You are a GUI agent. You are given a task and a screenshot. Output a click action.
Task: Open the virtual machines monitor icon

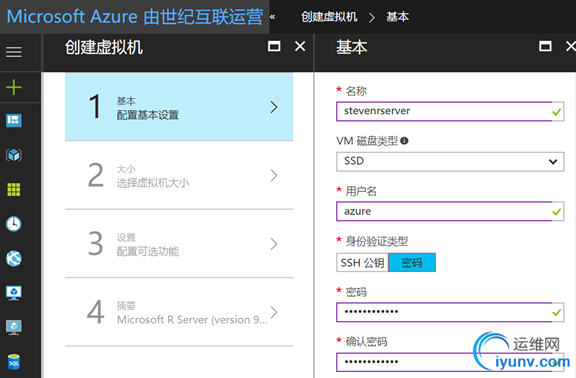(14, 293)
